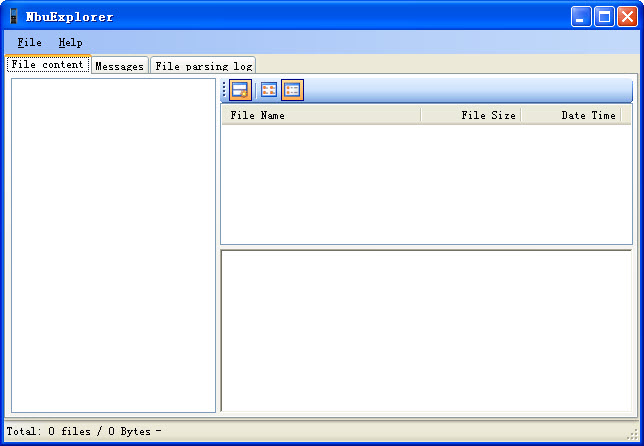644x446 pixels.
Task: Switch to the Messages tab
Action: [119, 66]
